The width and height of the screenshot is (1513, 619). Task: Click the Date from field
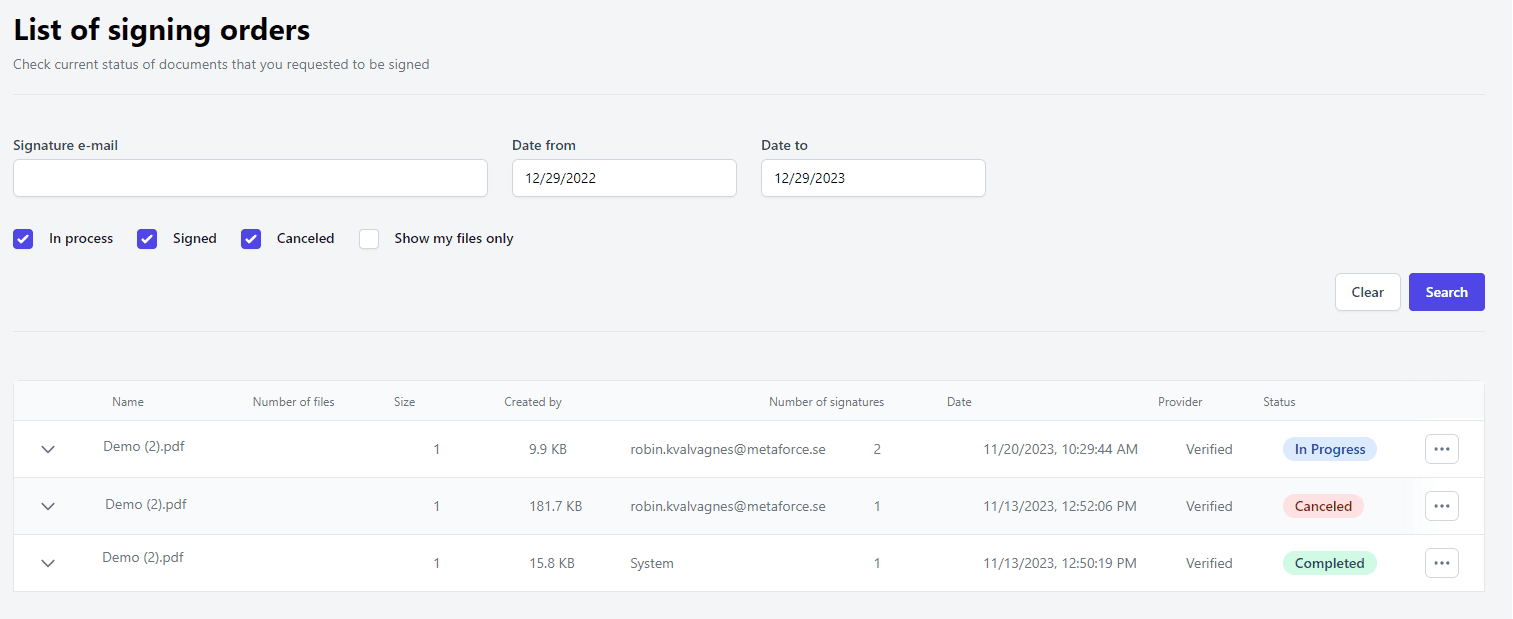(624, 178)
